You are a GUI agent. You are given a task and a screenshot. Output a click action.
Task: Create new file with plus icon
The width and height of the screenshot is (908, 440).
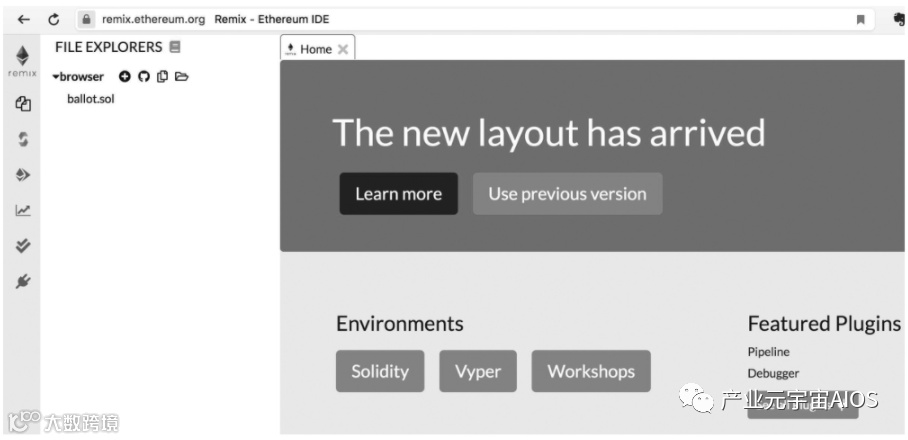125,76
